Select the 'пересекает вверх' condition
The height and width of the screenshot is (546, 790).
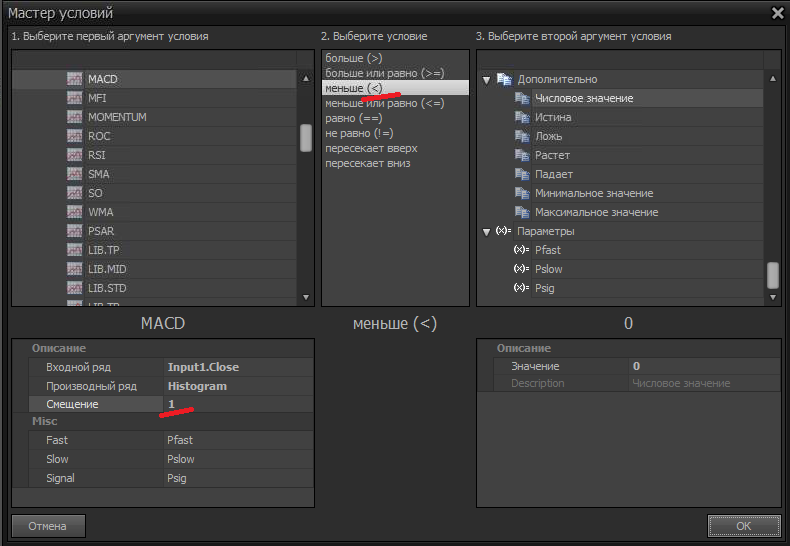[x=370, y=148]
